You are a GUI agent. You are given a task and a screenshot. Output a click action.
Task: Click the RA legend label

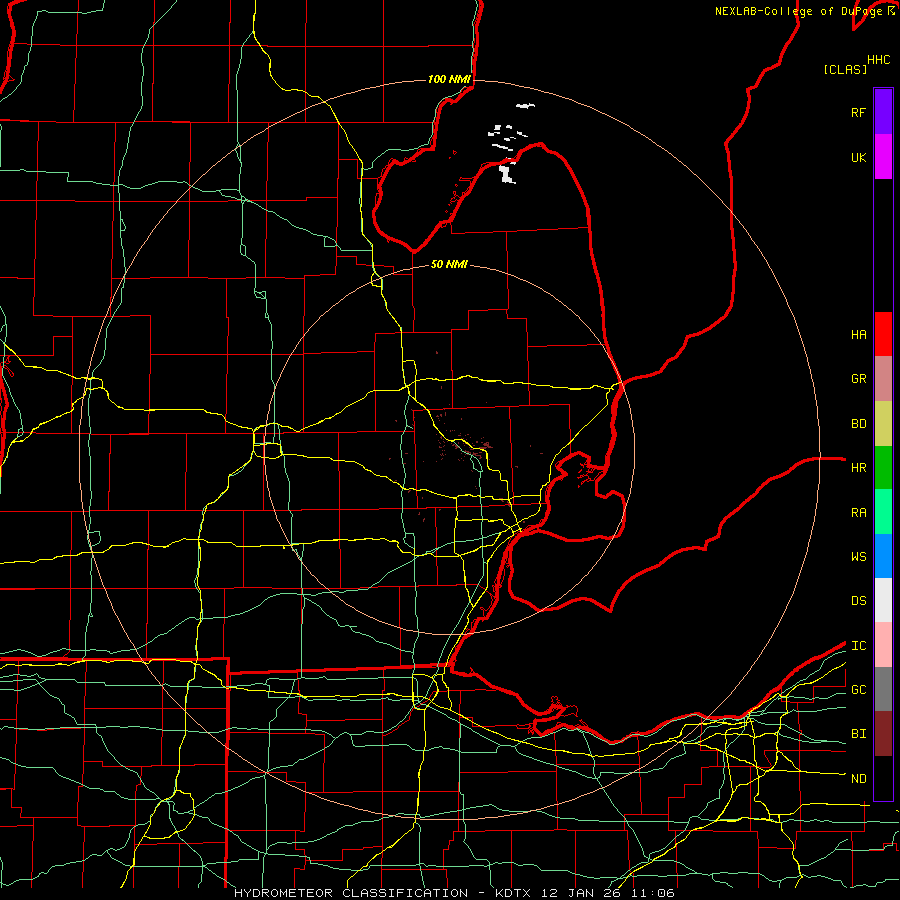tap(858, 513)
